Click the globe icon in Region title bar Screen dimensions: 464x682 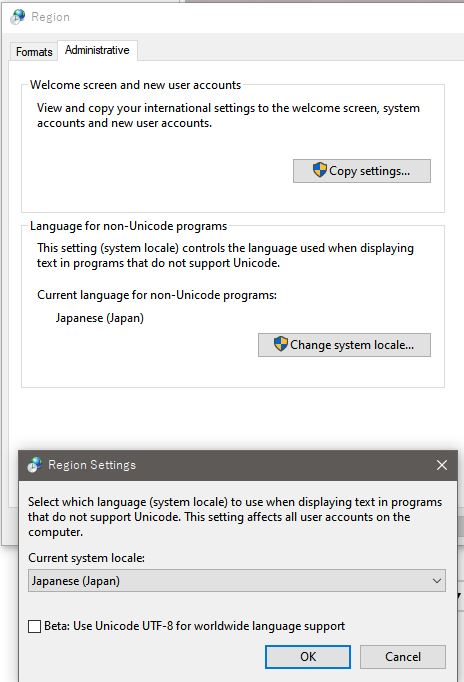(18, 17)
